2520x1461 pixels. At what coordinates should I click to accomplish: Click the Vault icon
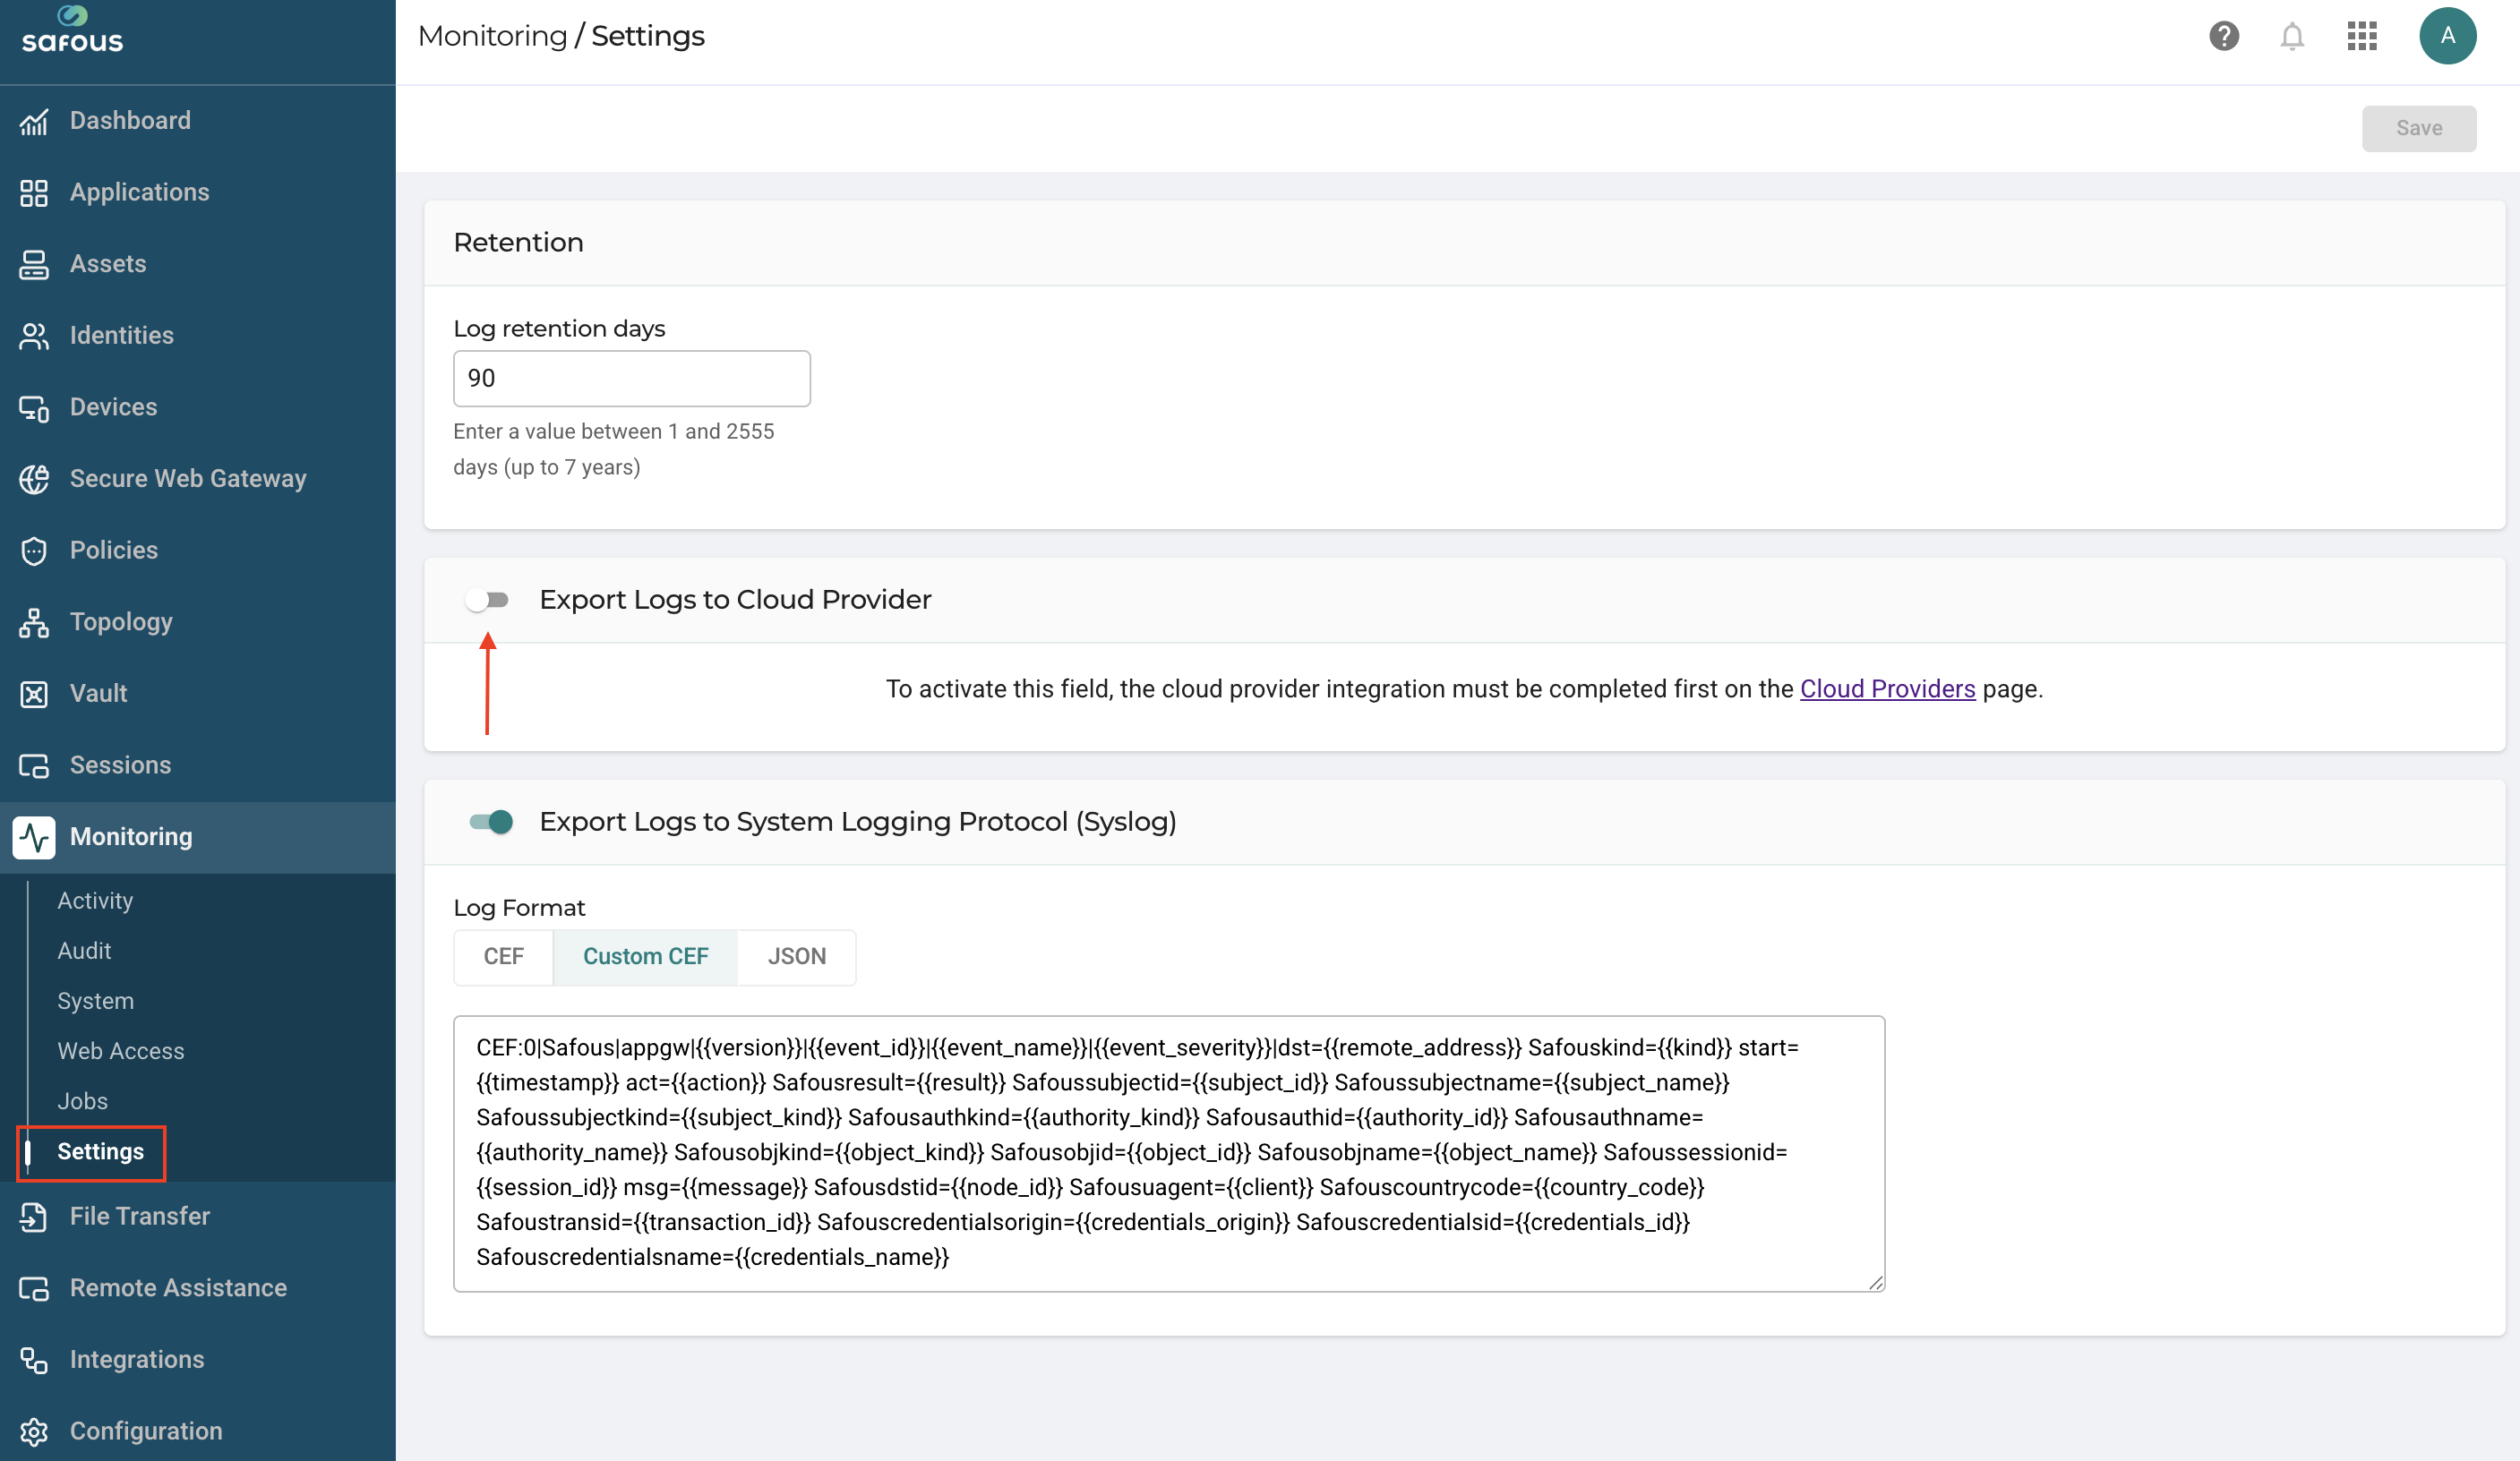tap(34, 694)
